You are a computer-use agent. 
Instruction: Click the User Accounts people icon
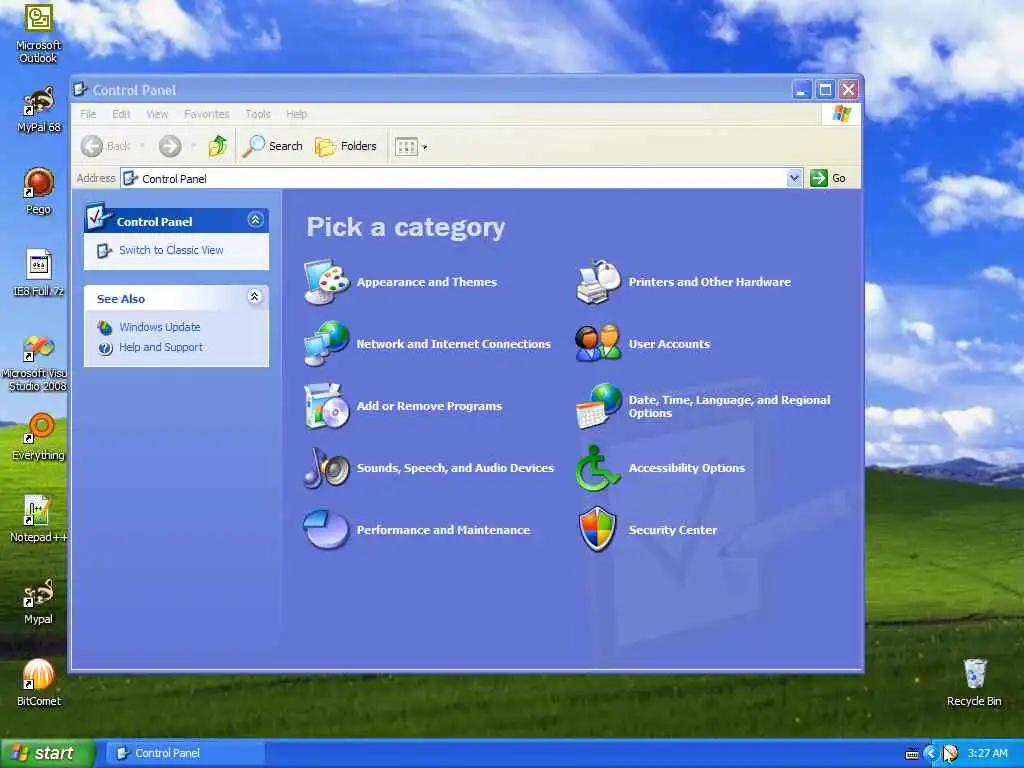[598, 344]
